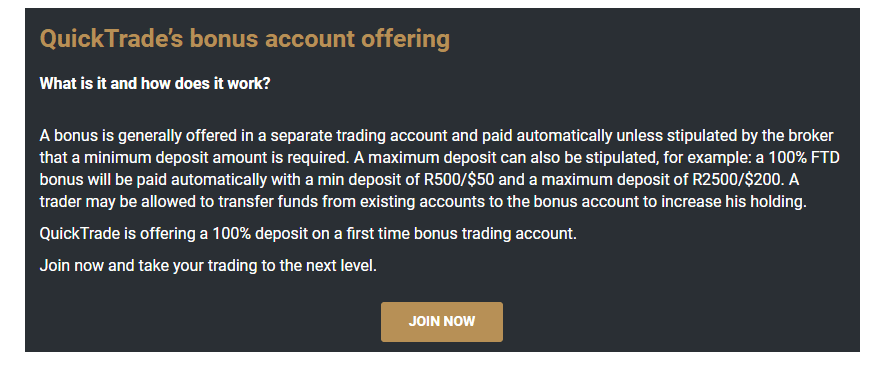Click the sentence "QuickTrade is offering a 100% deposit"
The width and height of the screenshot is (888, 369).
(x=308, y=233)
